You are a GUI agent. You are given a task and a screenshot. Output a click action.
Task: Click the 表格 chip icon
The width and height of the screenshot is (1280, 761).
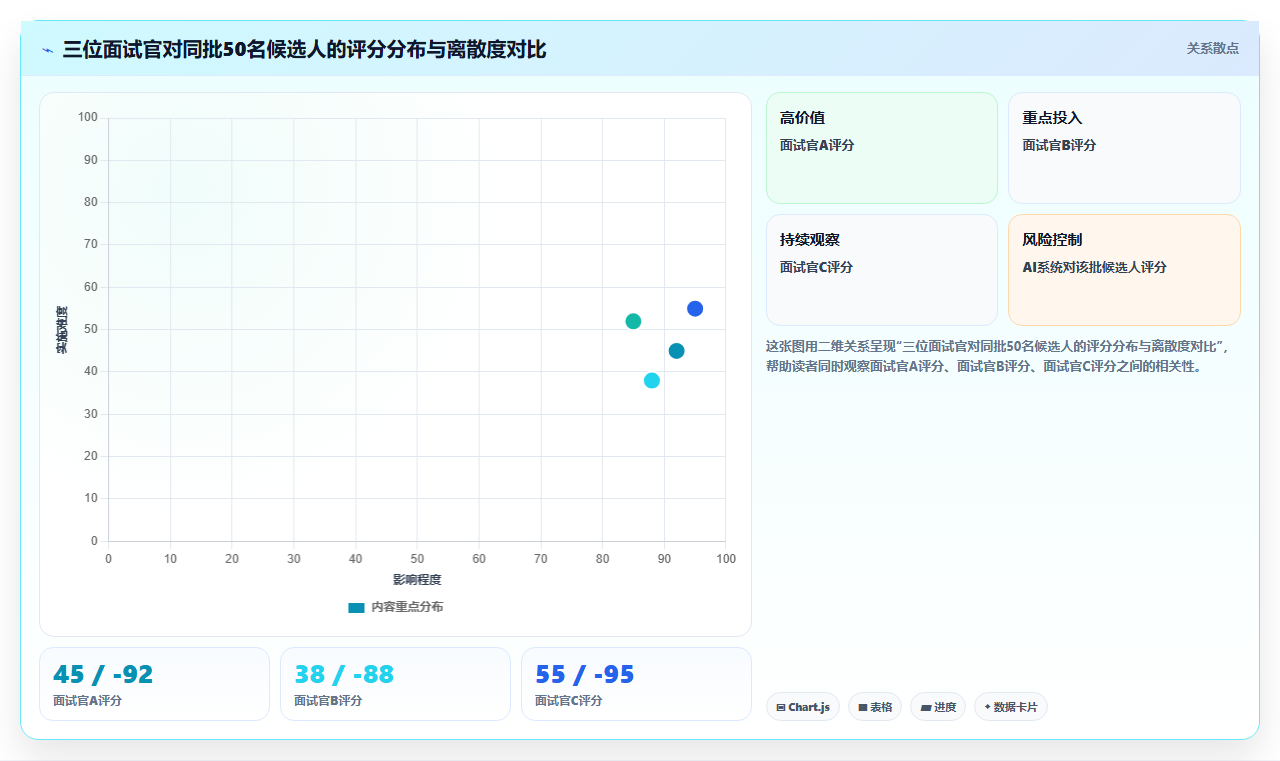pos(863,707)
